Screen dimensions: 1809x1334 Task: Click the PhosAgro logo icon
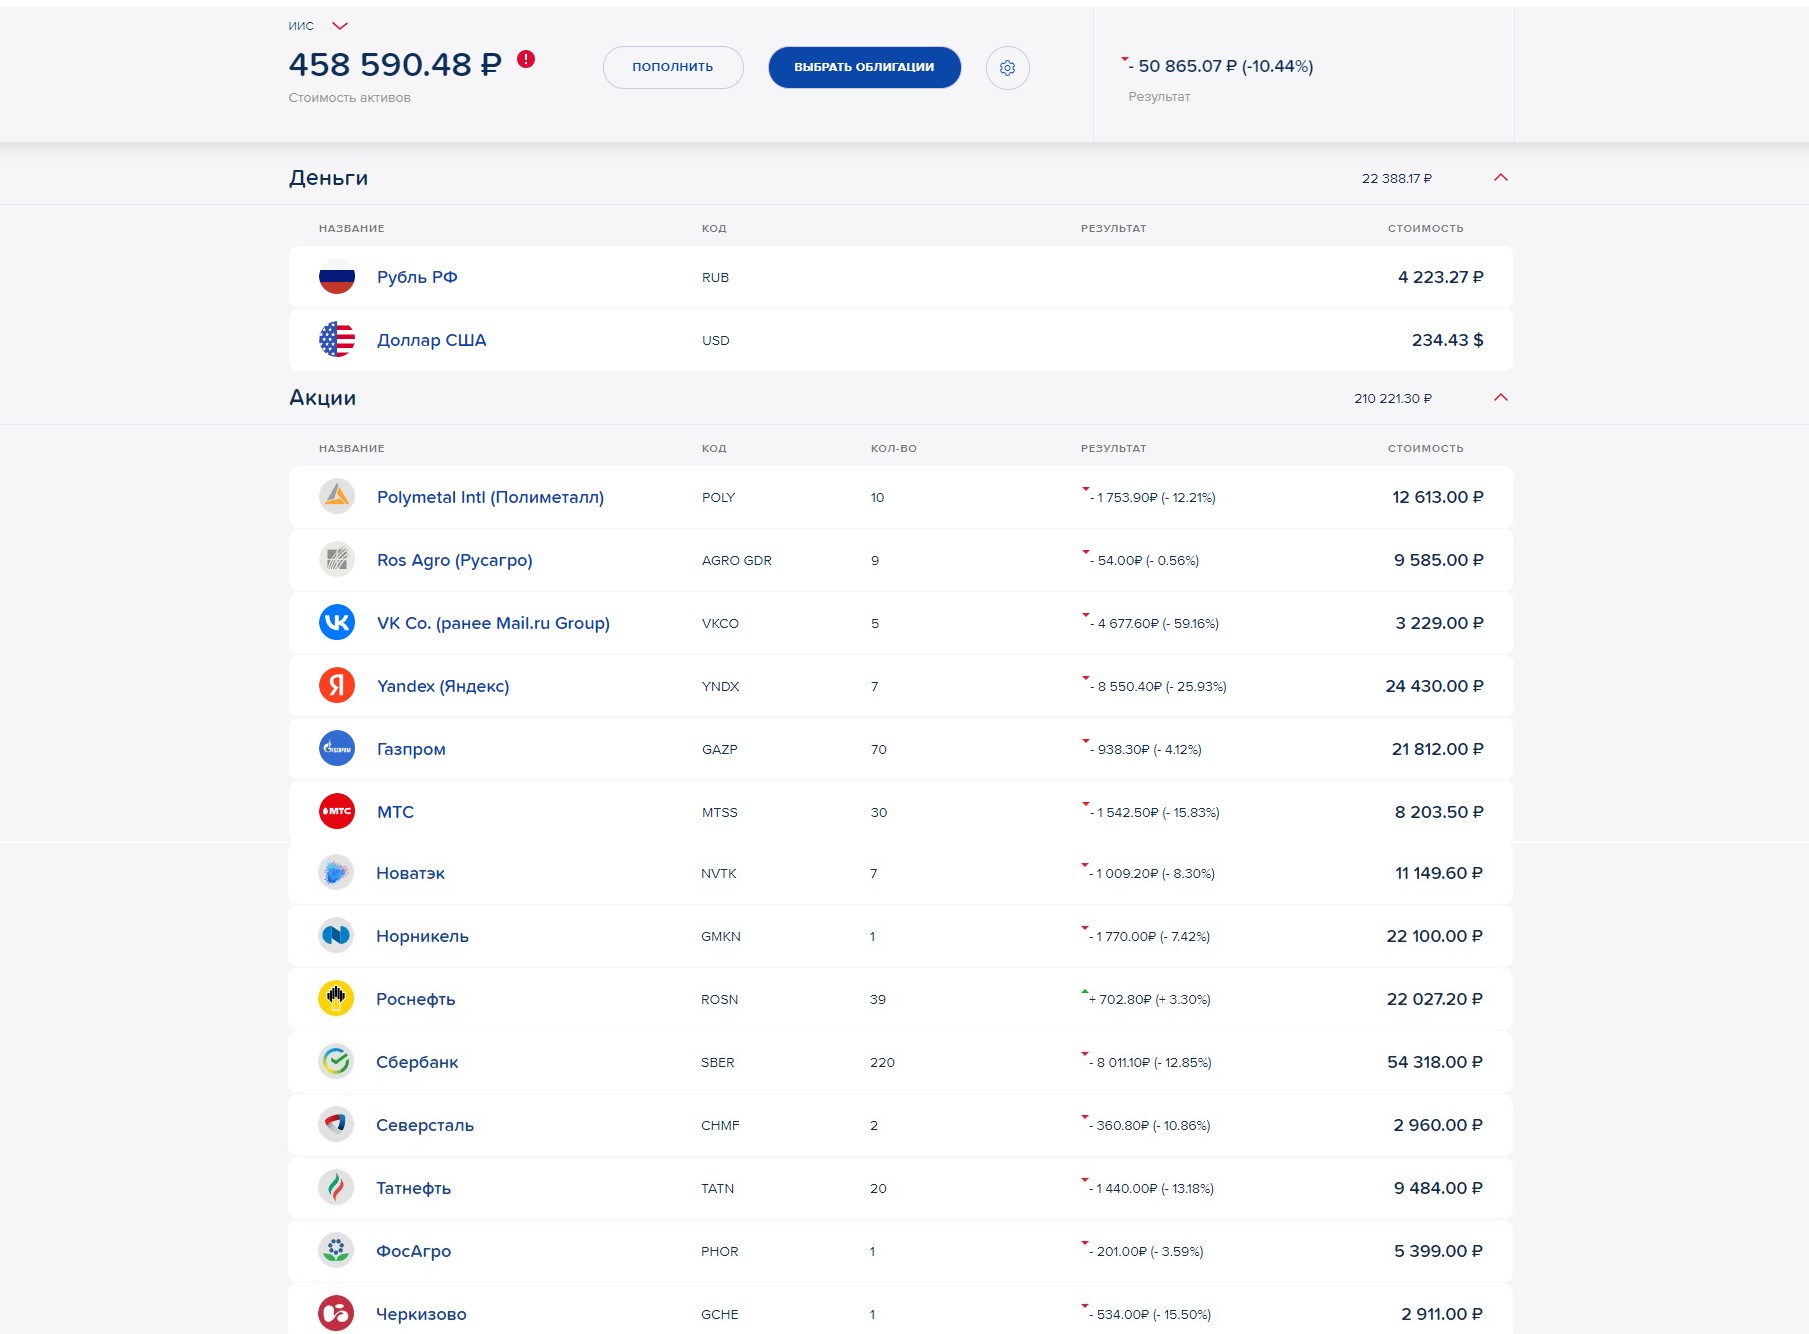(336, 1251)
